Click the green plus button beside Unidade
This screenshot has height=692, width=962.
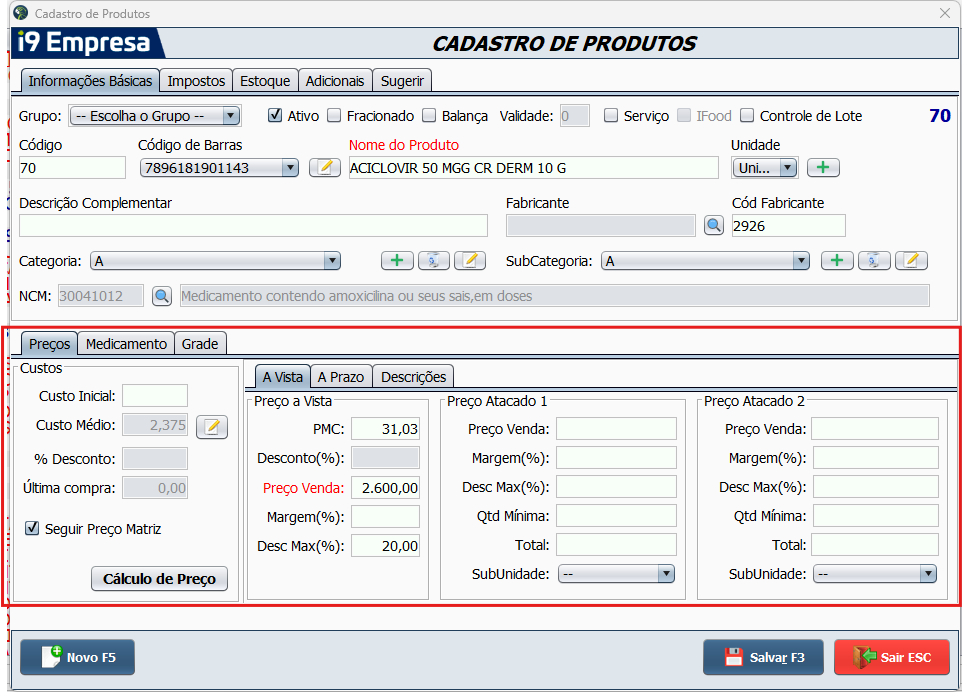click(822, 168)
